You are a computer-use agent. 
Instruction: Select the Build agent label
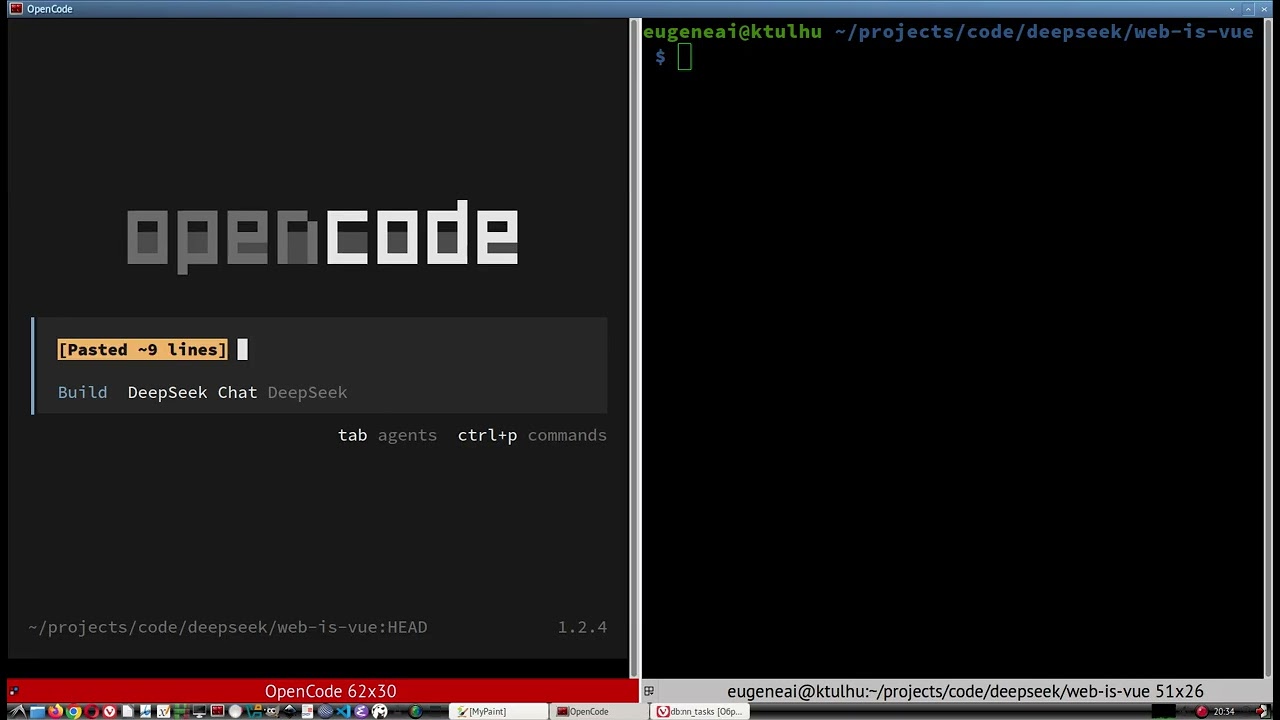(x=82, y=393)
